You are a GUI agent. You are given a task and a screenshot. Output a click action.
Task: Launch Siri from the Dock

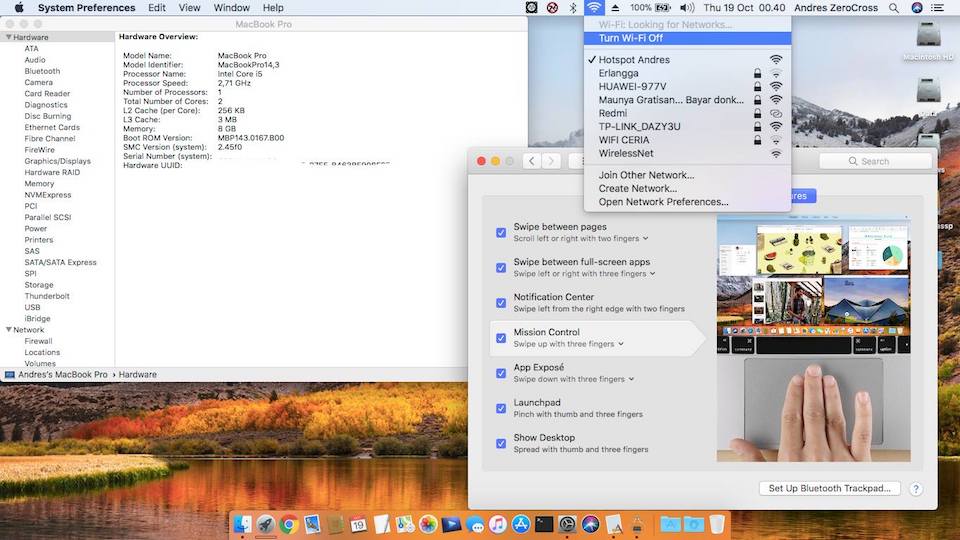(591, 524)
